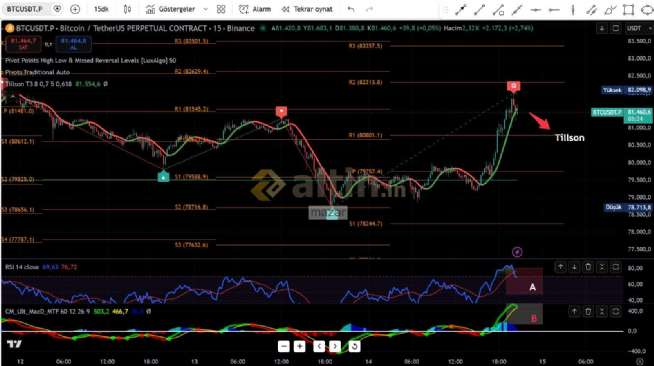Start Tekrar oynat bar replay
The height and width of the screenshot is (366, 654).
(307, 9)
